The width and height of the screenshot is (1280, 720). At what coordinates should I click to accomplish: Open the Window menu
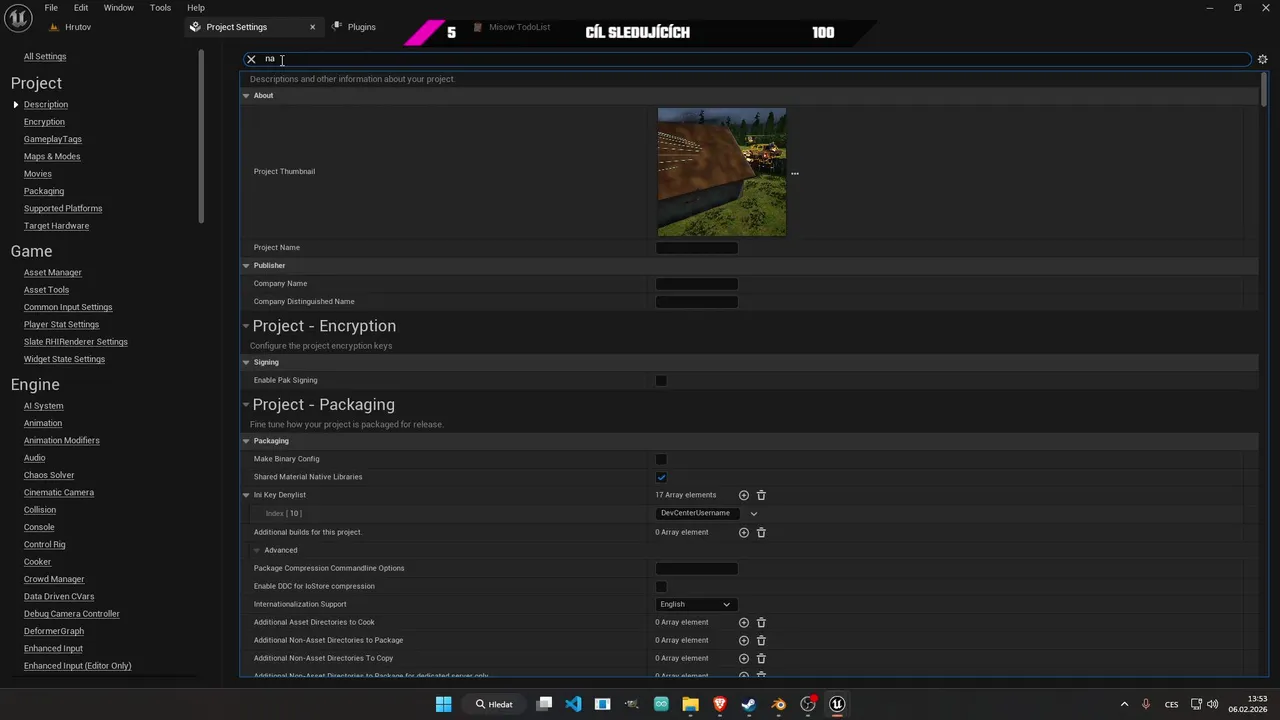point(119,8)
